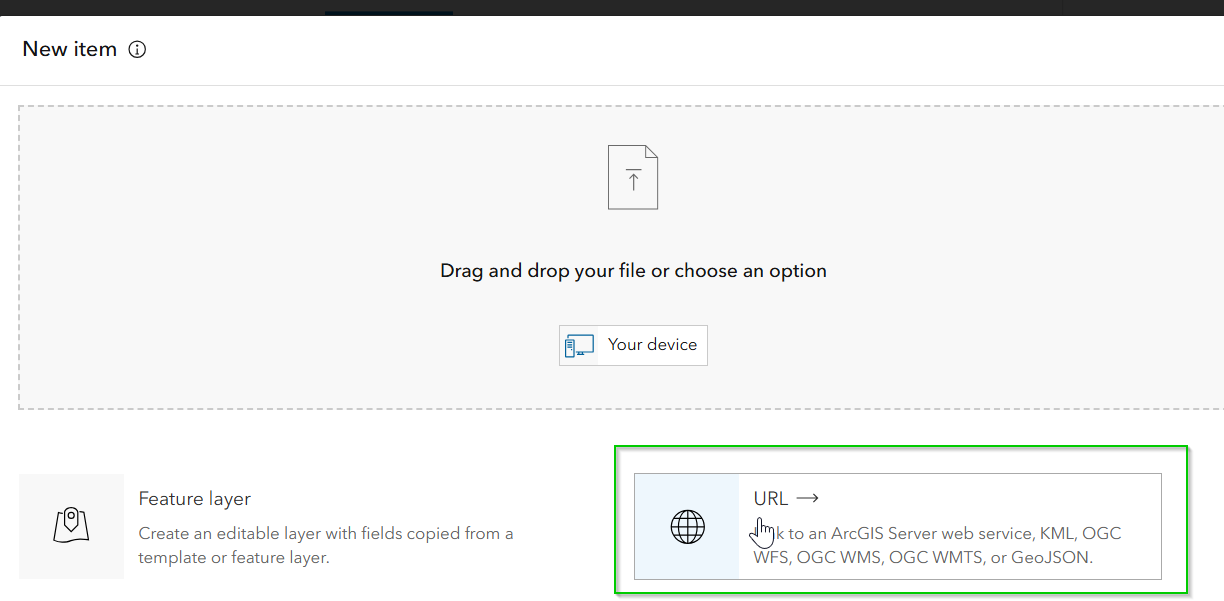
Task: Click the globe icon for URL option
Action: coord(687,526)
